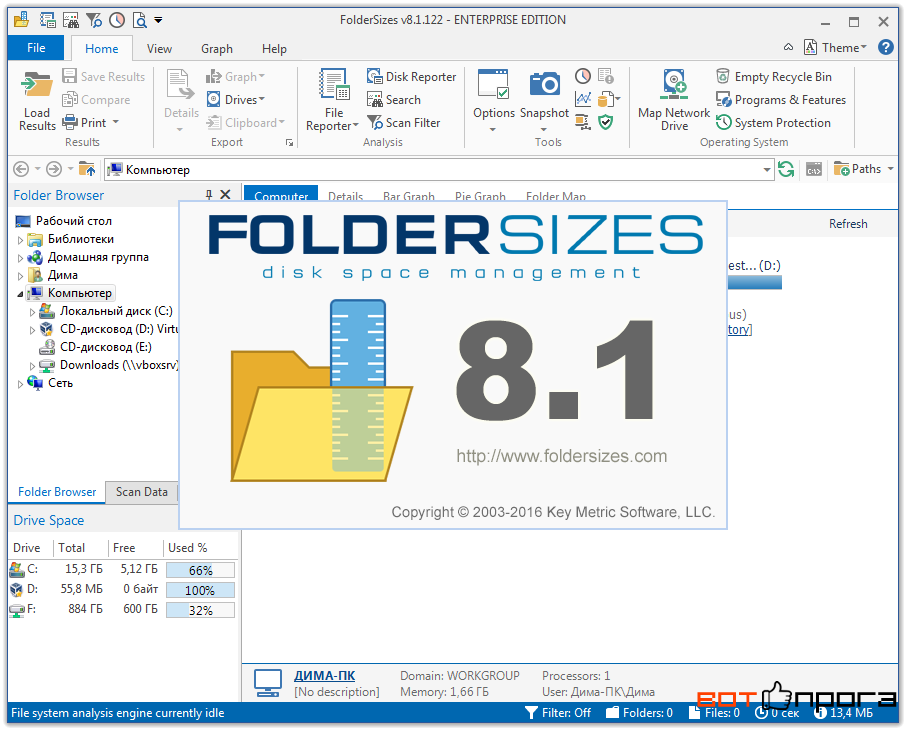Switch to the Scan Data tab
This screenshot has height=732, width=909.
[141, 491]
